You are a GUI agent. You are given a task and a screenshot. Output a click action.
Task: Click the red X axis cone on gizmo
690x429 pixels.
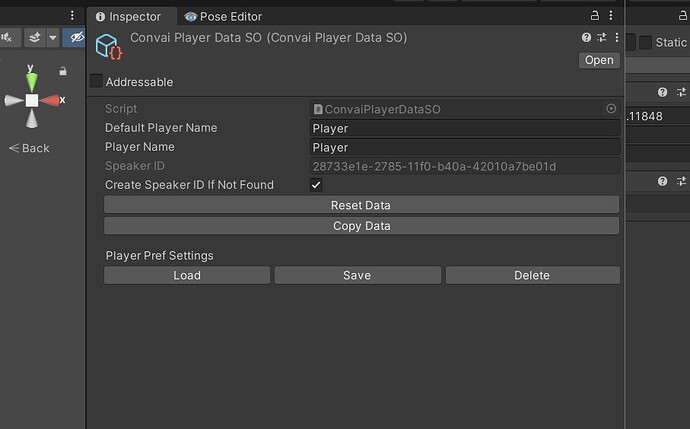click(51, 101)
